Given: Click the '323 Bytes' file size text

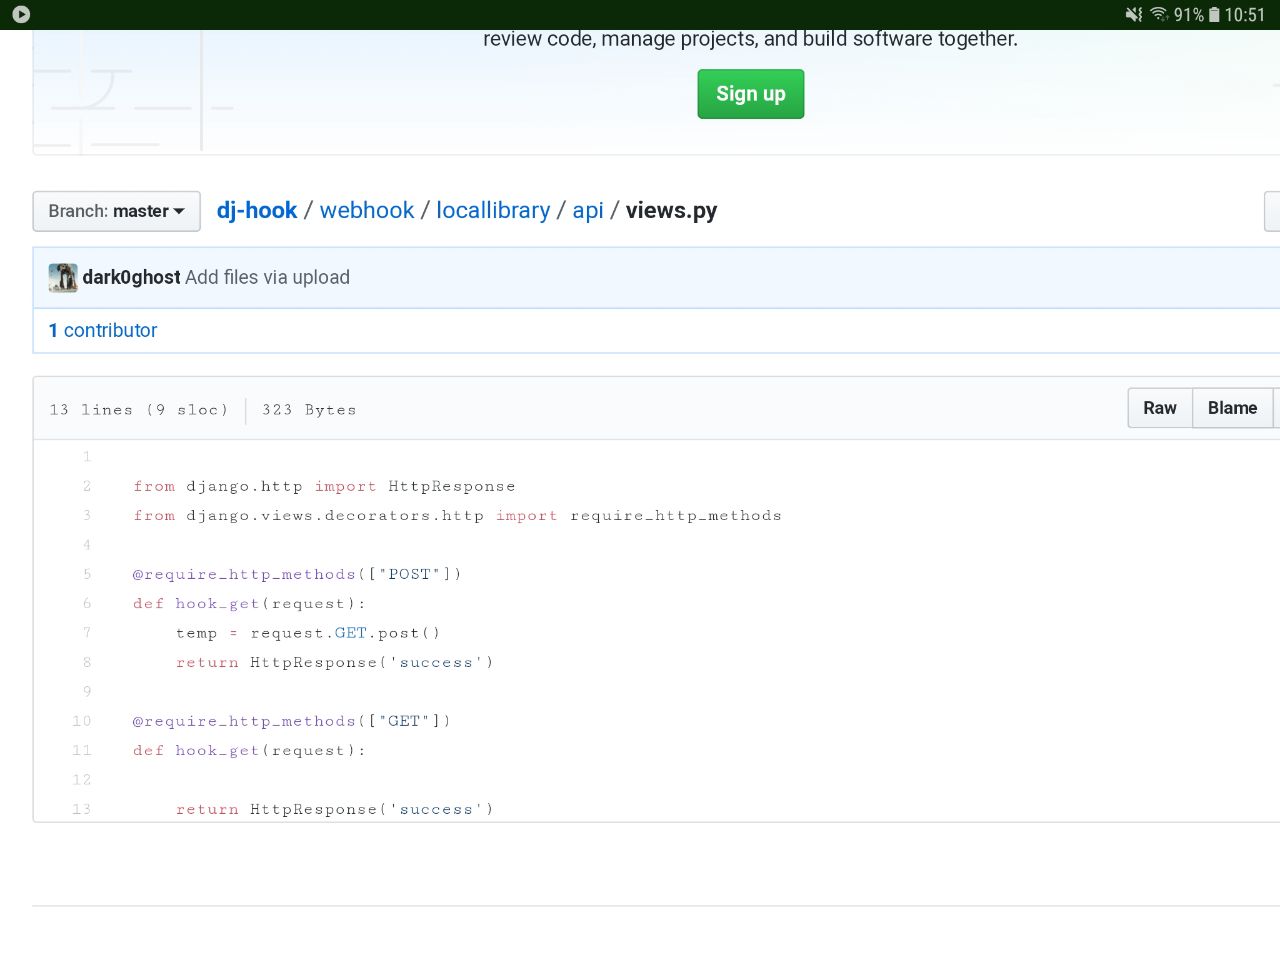Looking at the screenshot, I should pos(309,410).
